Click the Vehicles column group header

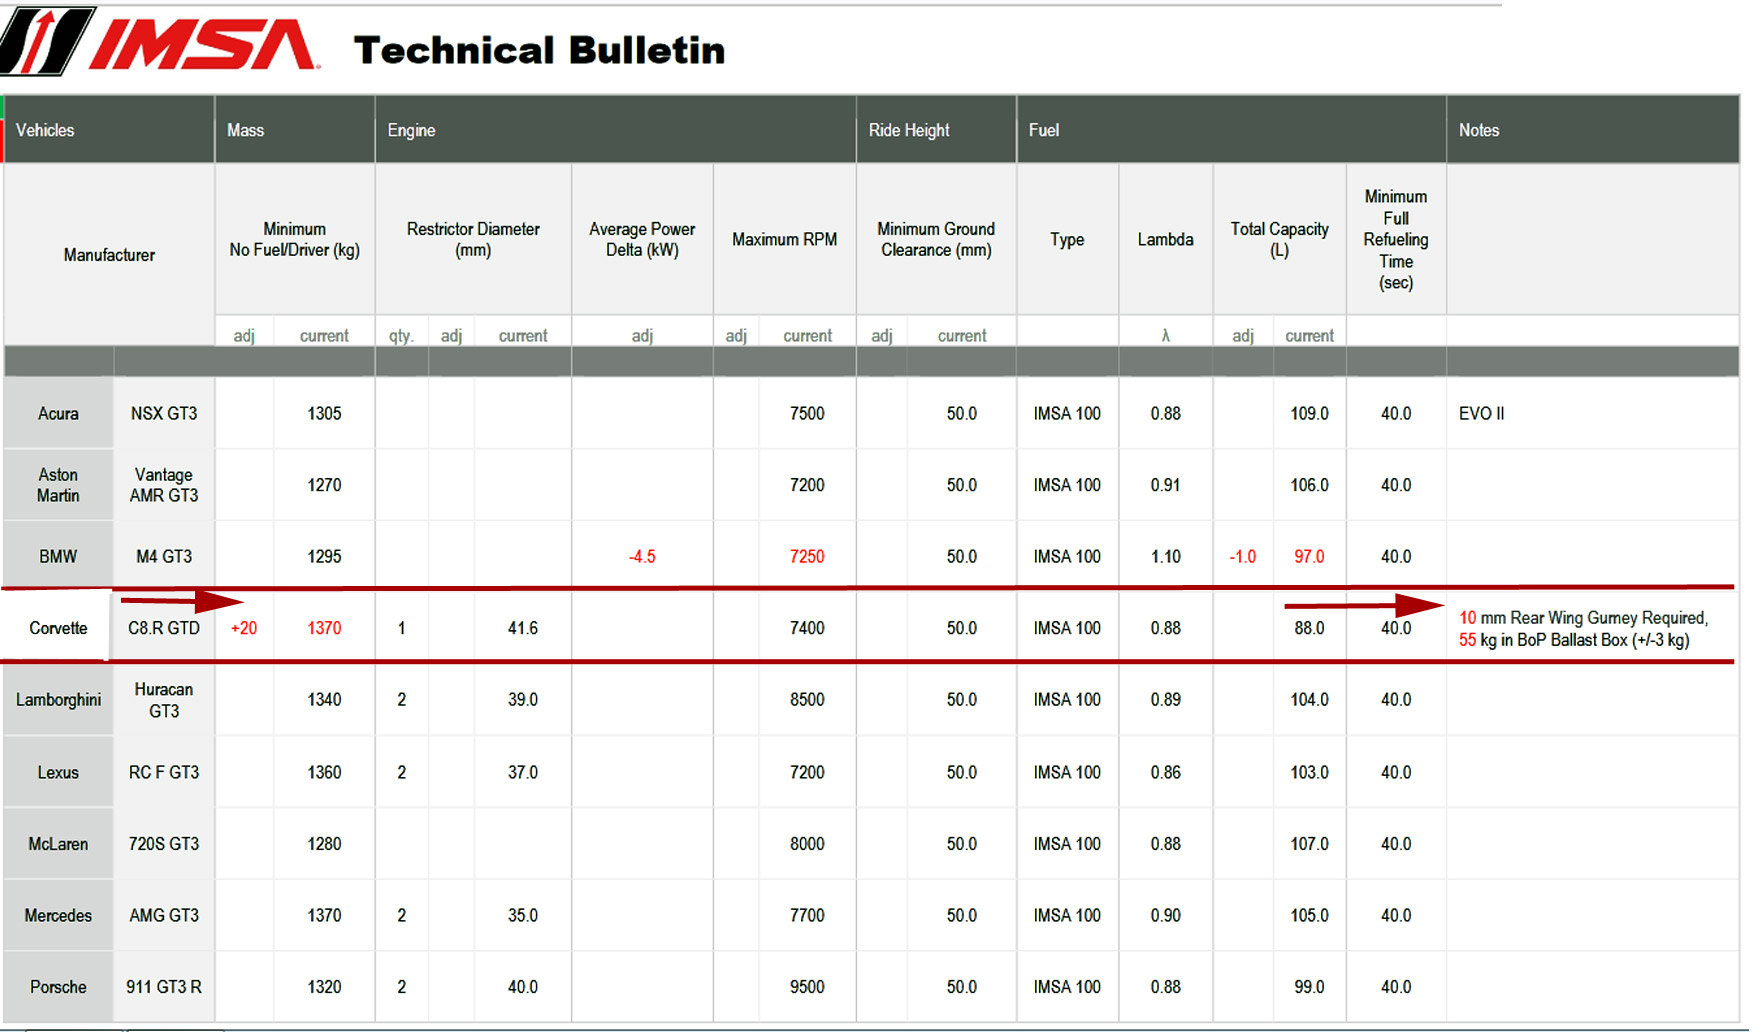pos(45,130)
